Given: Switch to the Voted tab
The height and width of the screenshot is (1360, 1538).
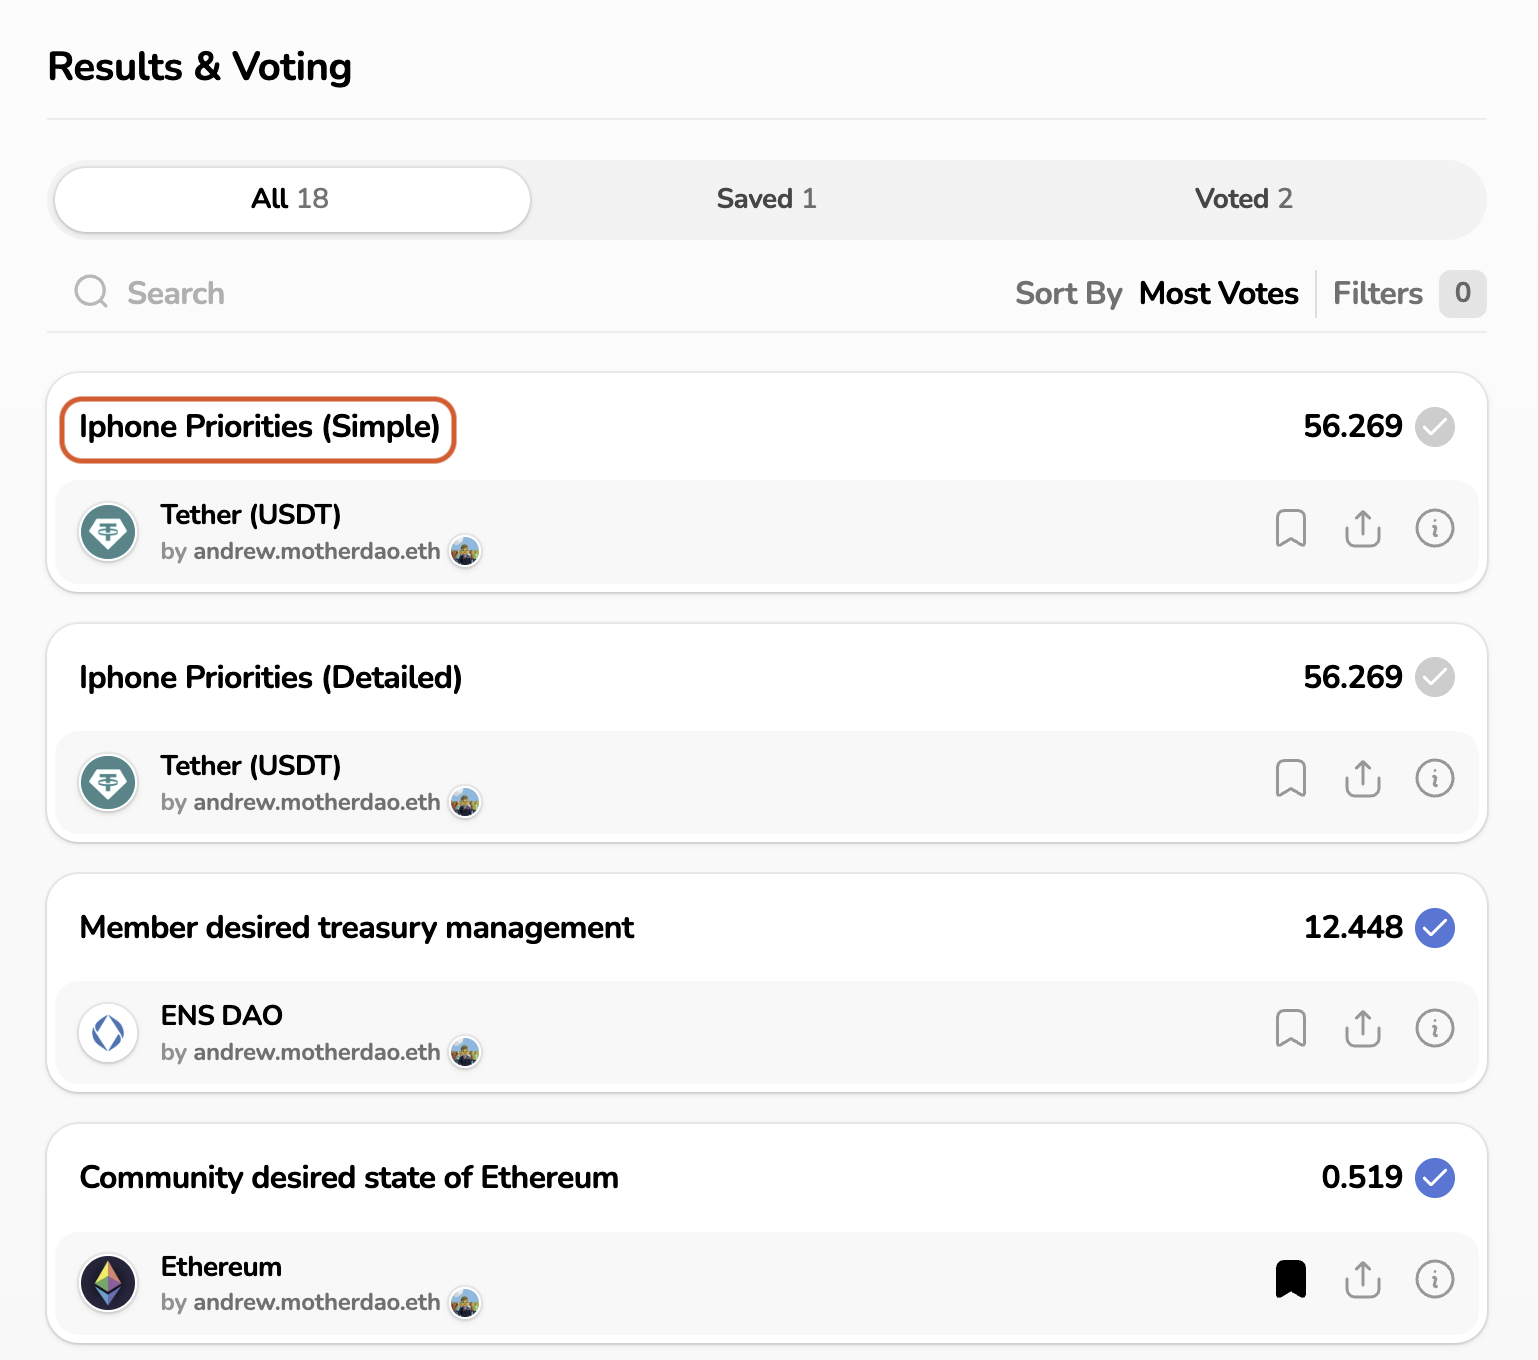Looking at the screenshot, I should [x=1243, y=199].
